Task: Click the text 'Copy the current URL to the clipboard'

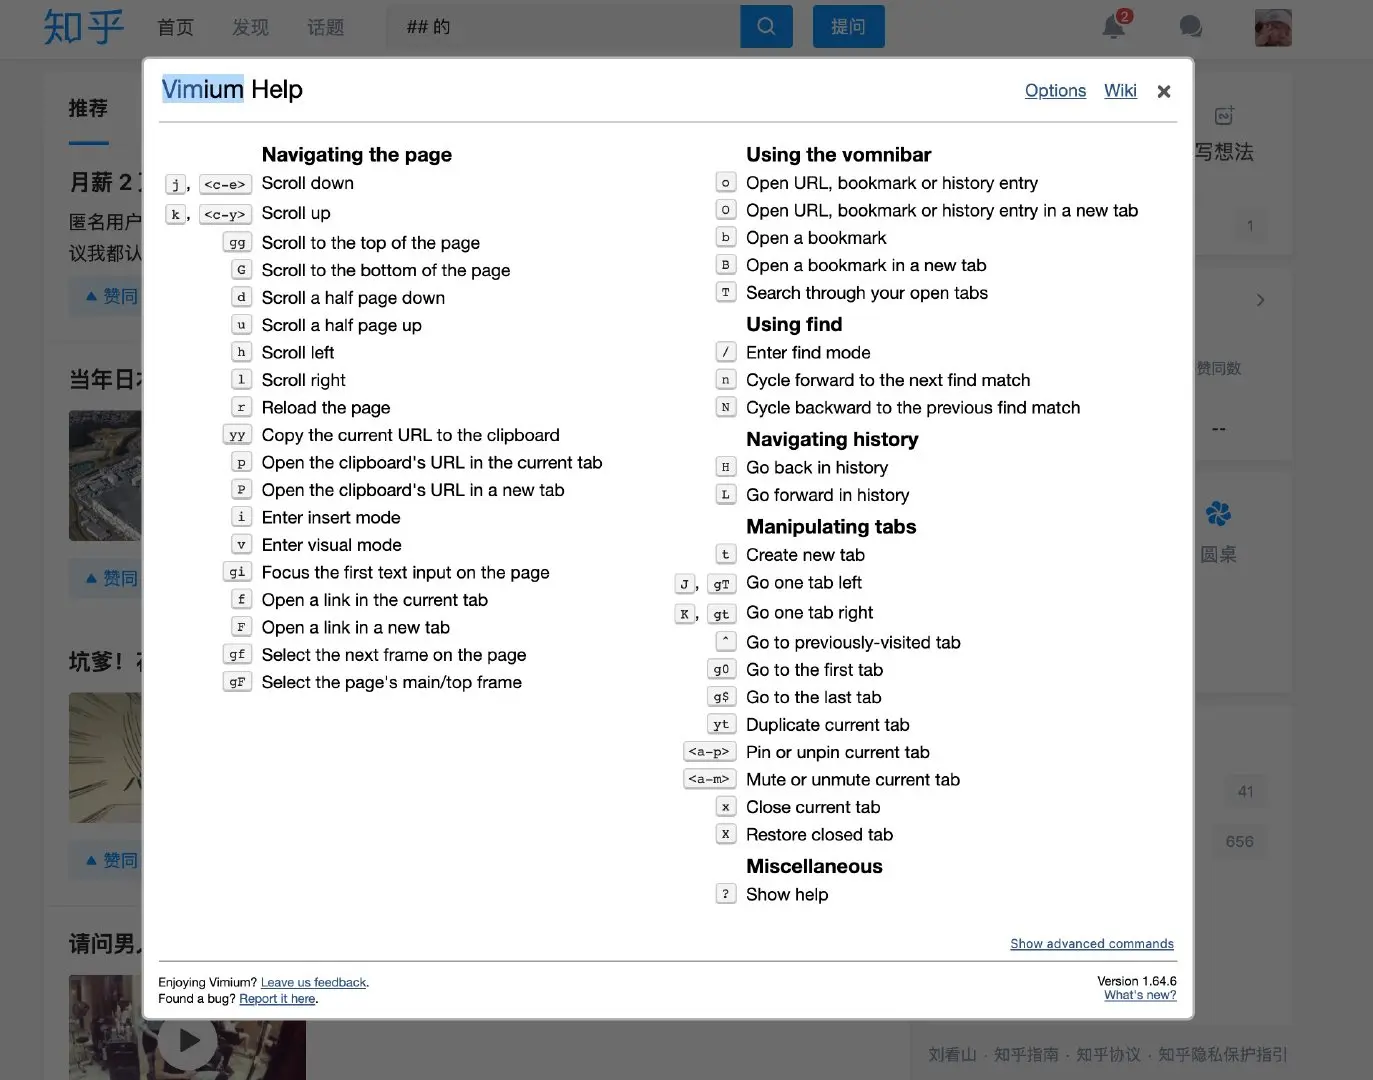Action: click(x=411, y=435)
